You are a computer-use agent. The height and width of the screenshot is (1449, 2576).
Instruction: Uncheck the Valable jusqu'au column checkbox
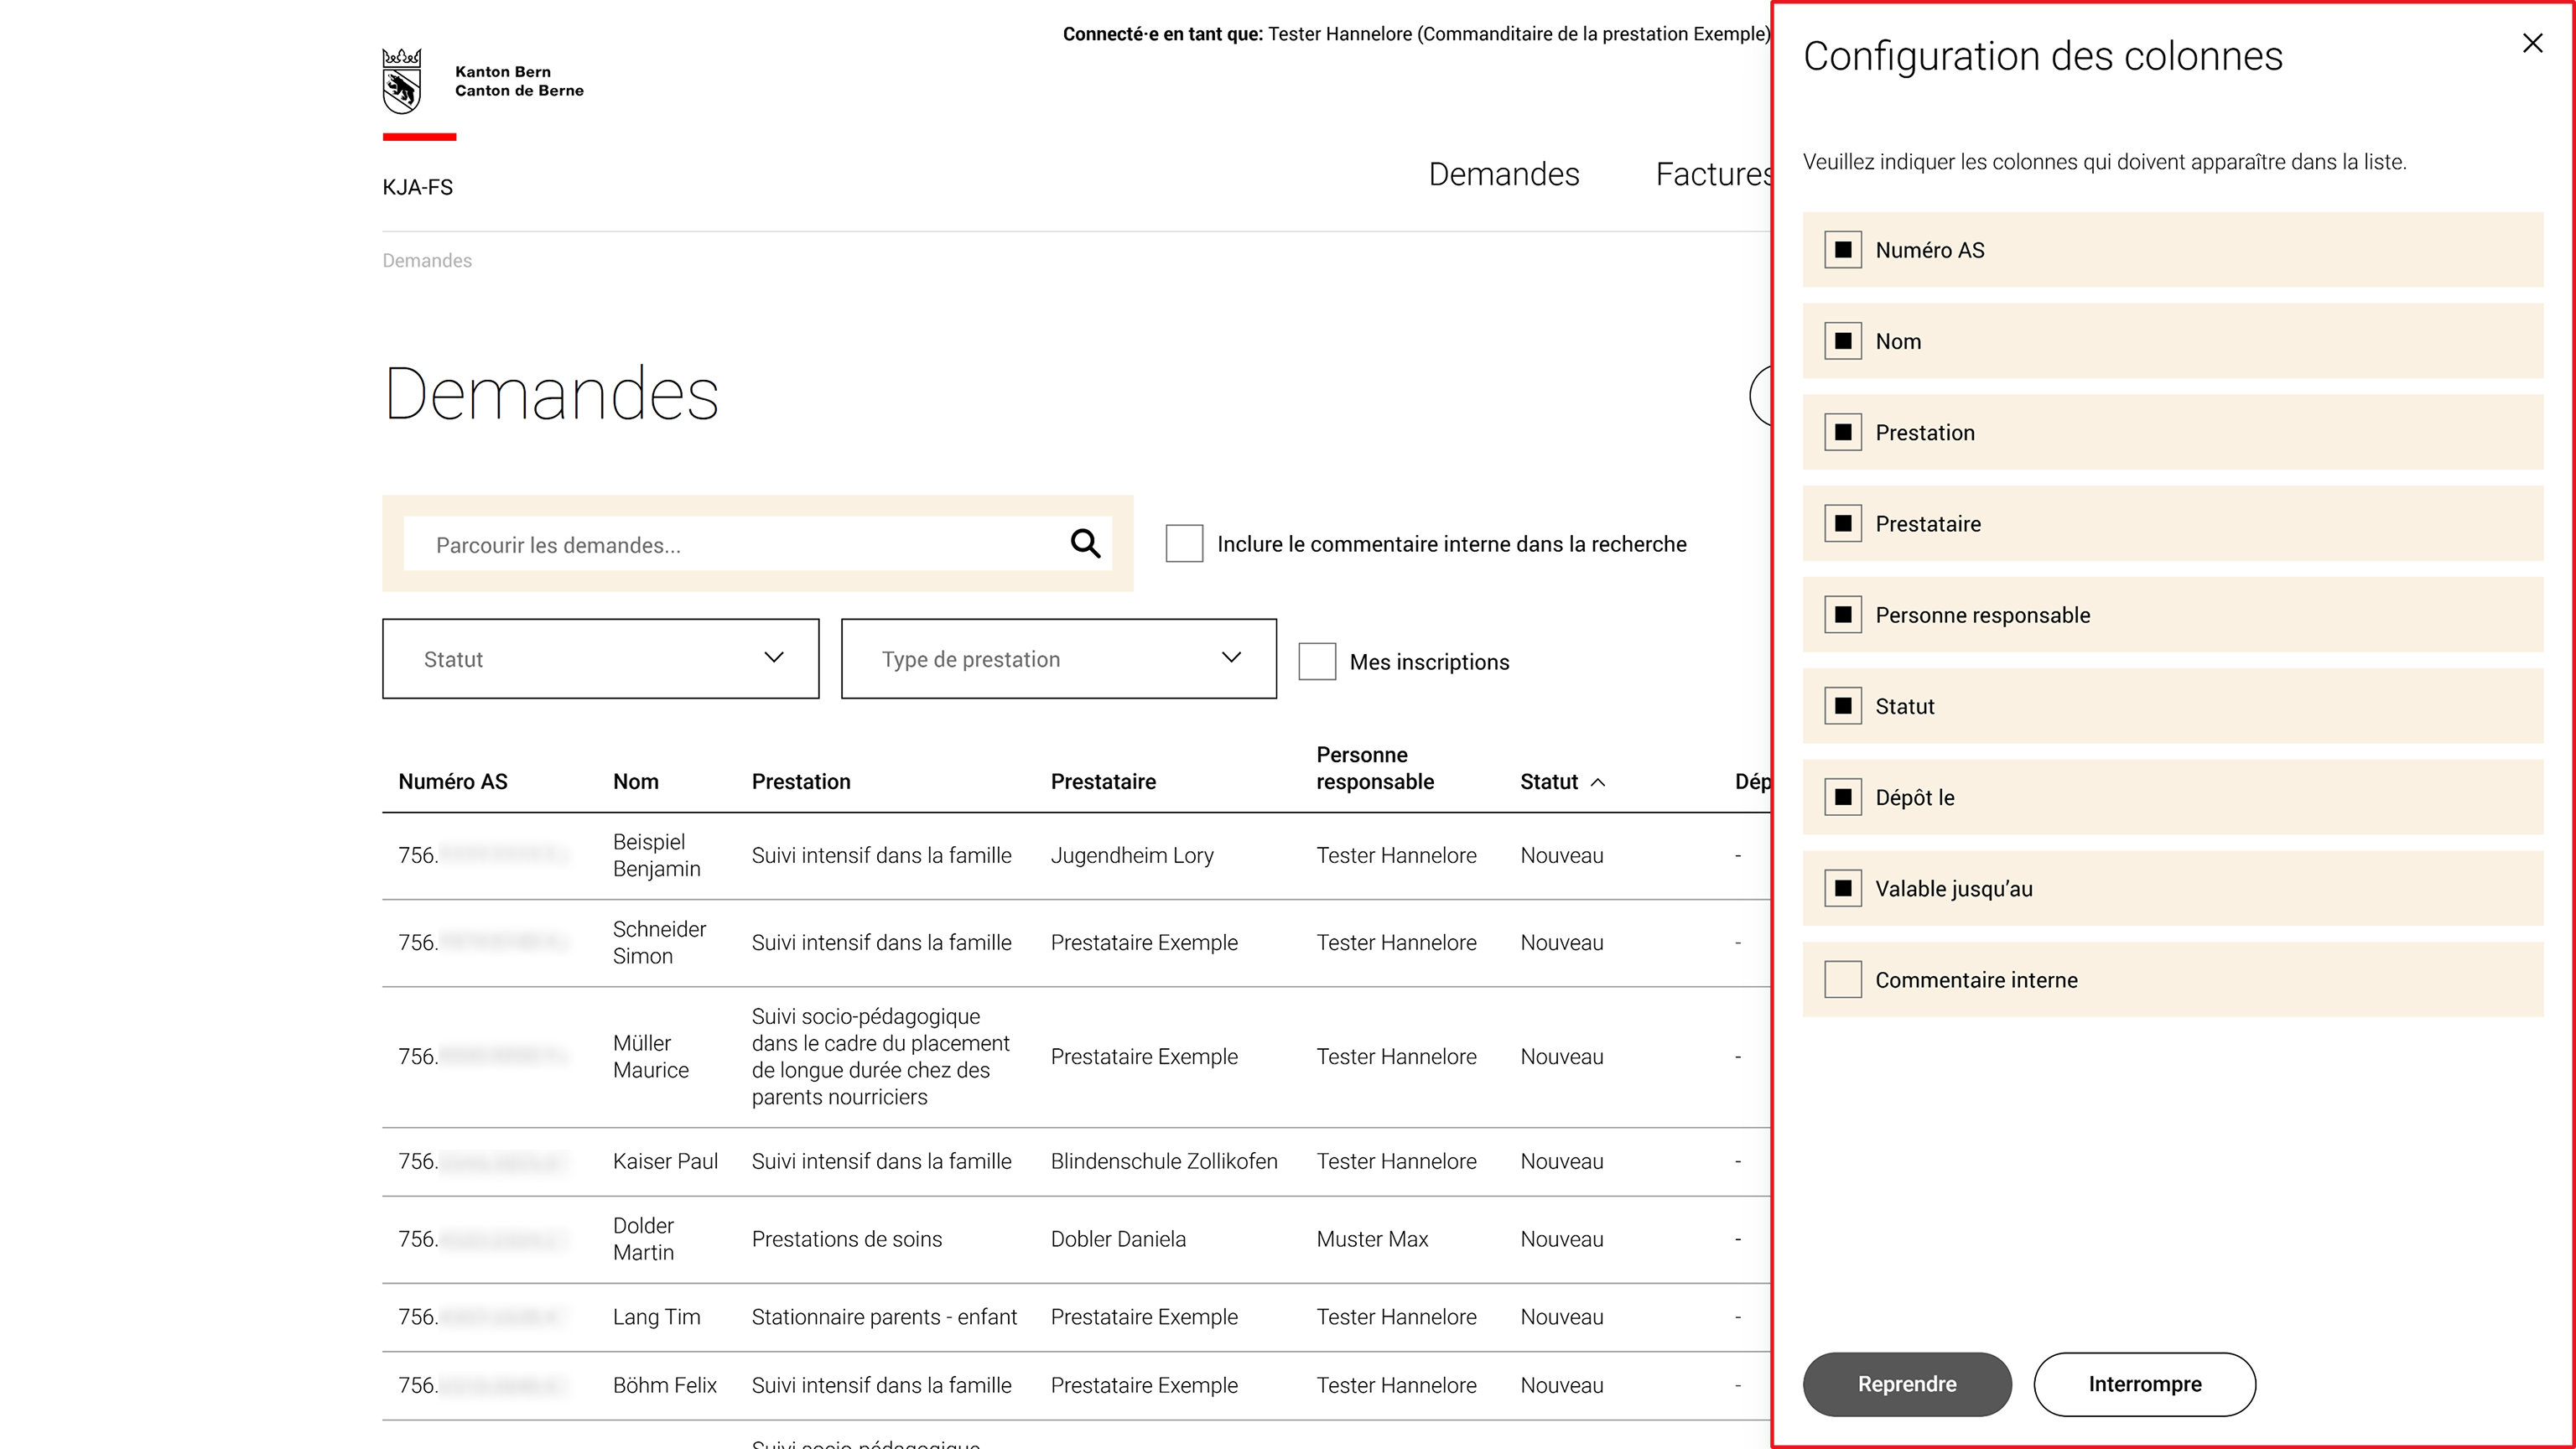click(1842, 889)
